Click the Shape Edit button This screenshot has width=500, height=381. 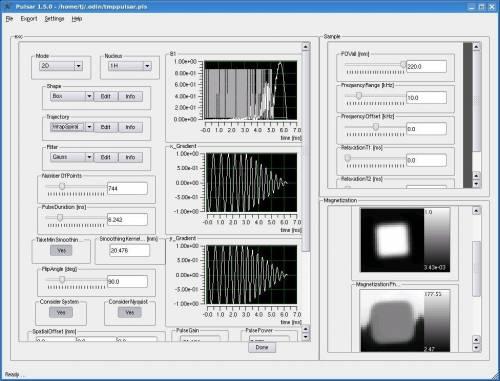(x=106, y=96)
